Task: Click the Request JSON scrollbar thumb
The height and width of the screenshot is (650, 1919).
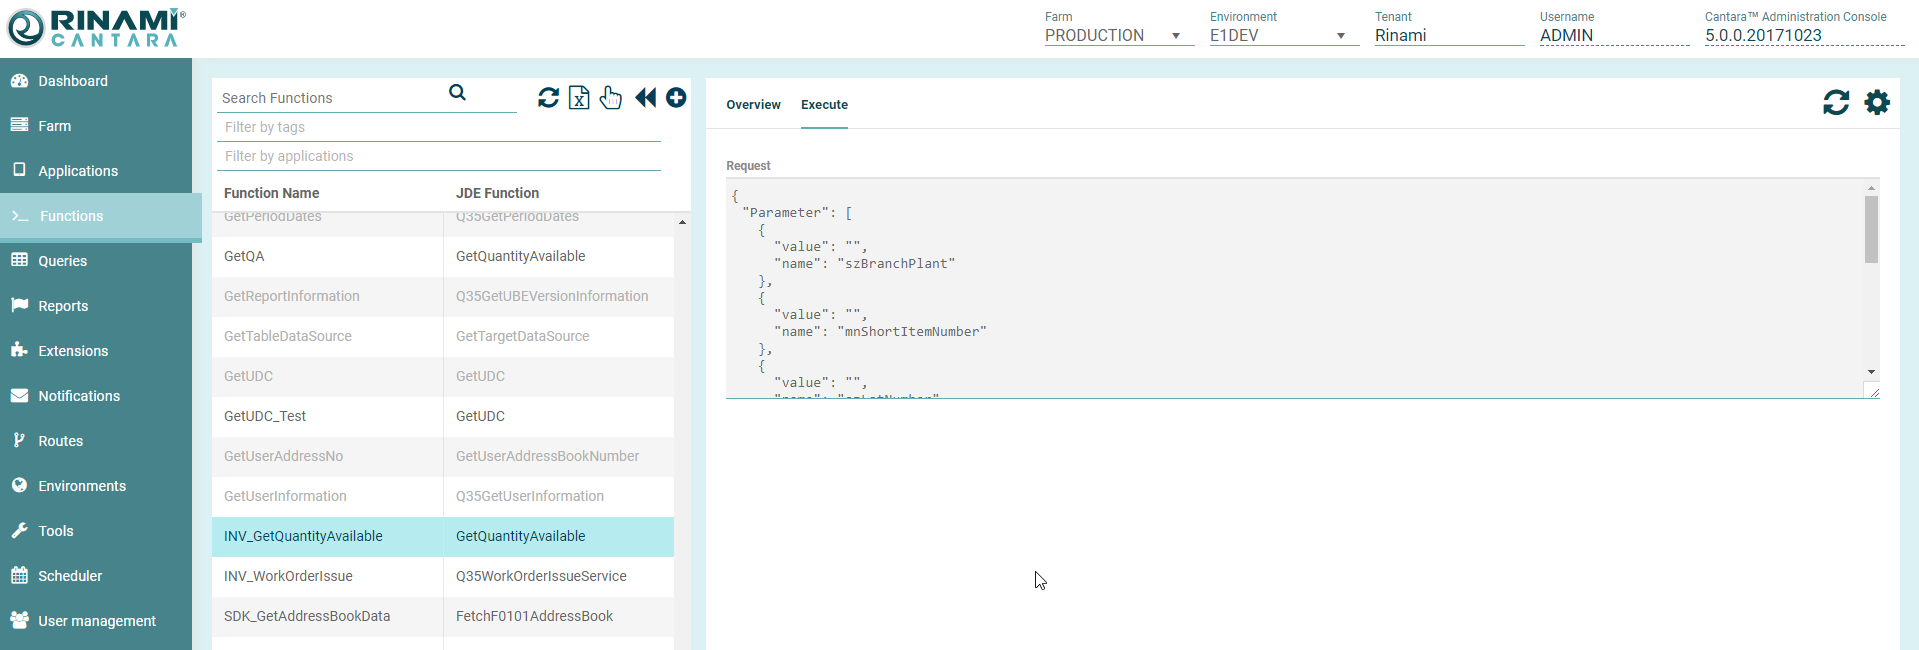Action: (1871, 229)
